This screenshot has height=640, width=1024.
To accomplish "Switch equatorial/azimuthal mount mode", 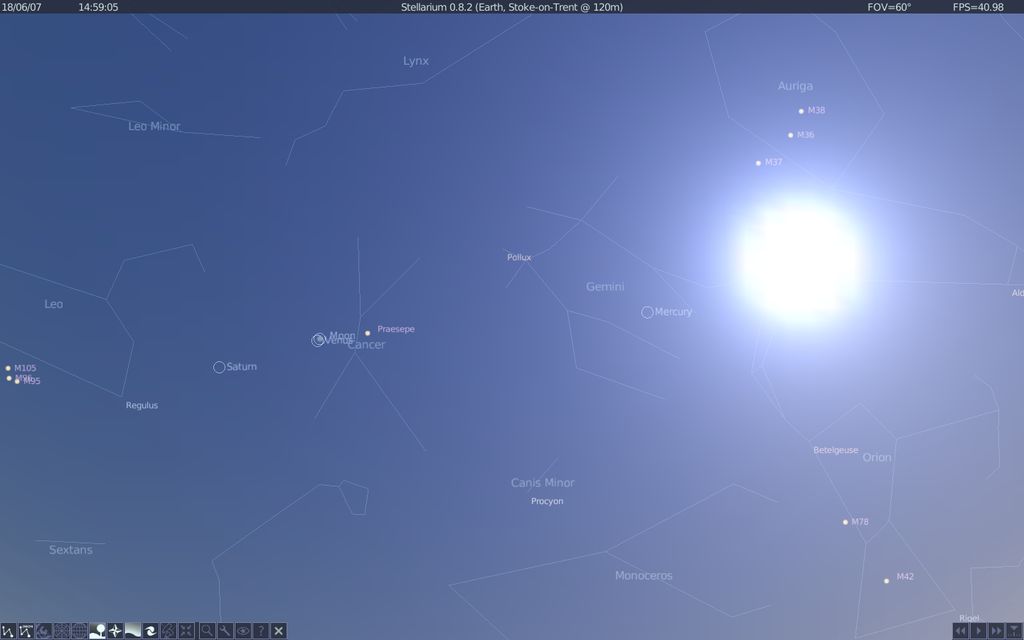I will (169, 631).
